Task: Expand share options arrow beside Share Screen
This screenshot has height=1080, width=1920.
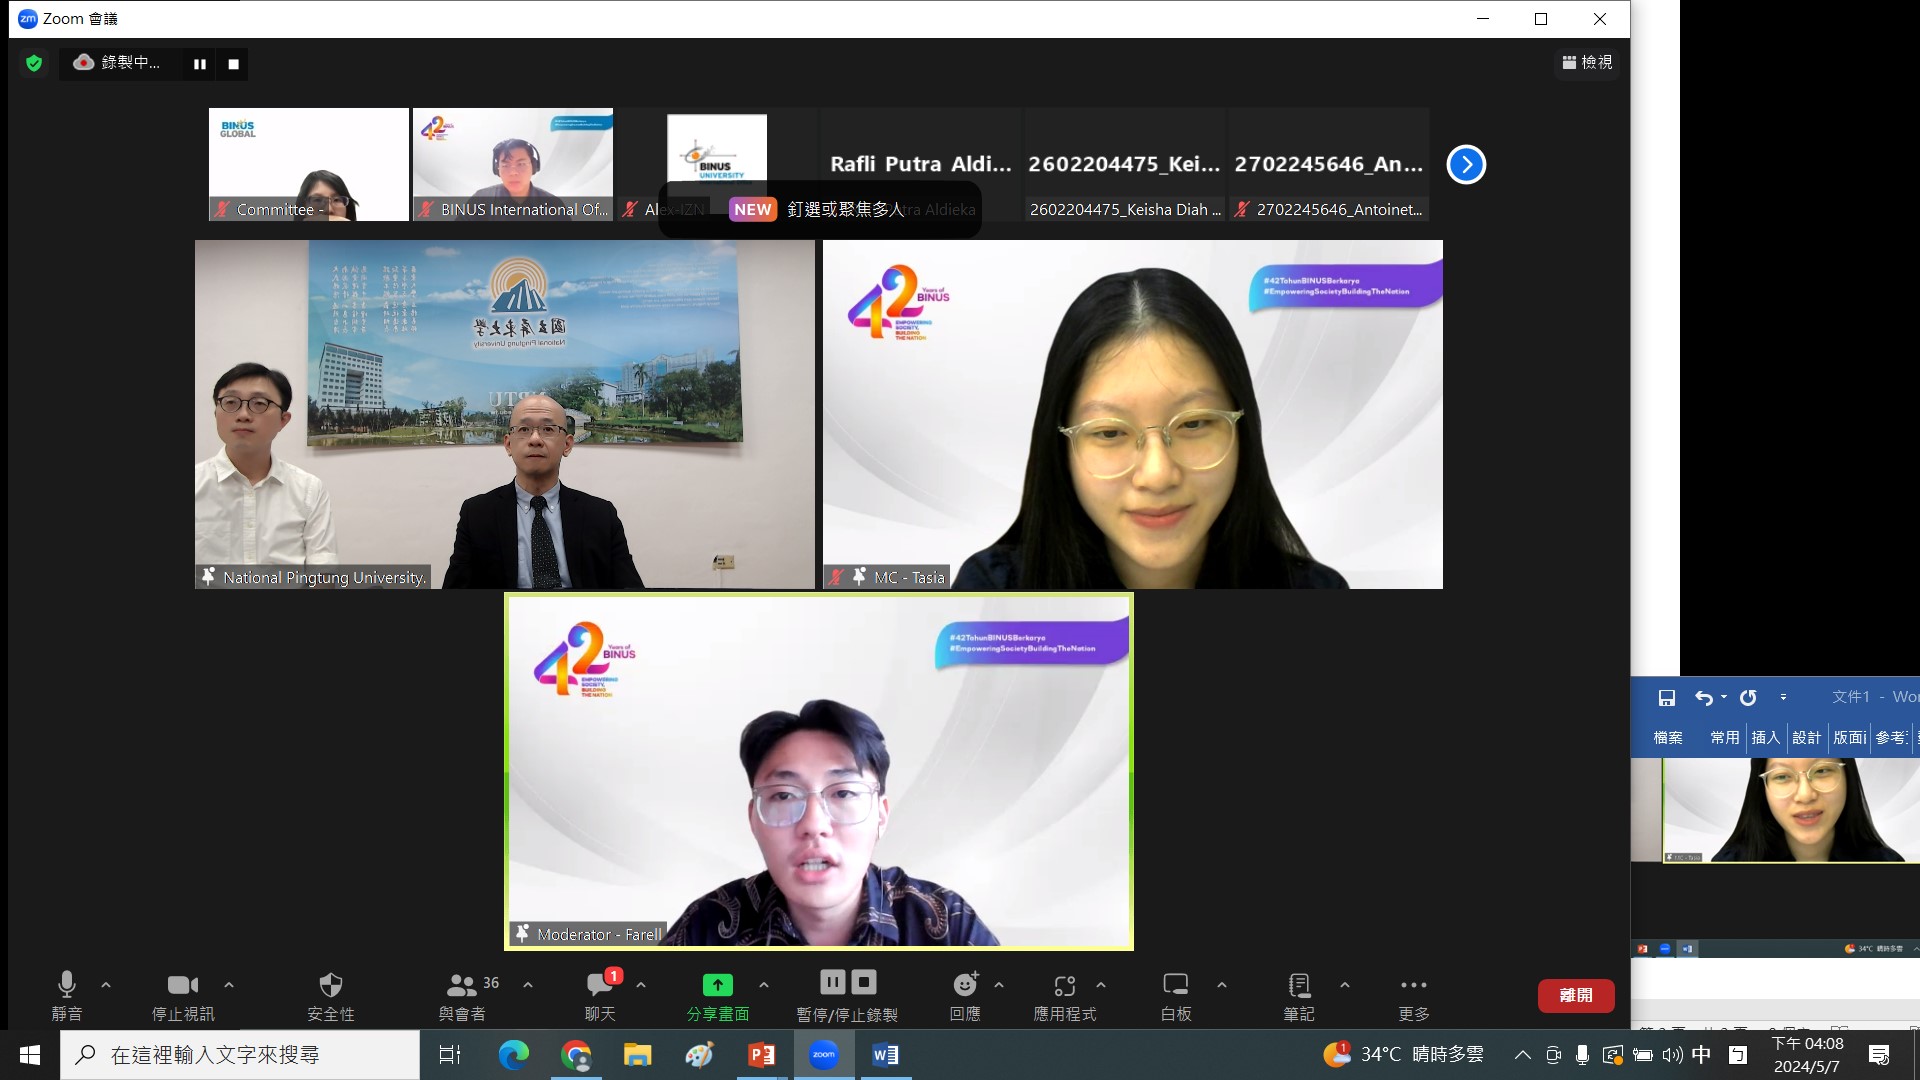Action: point(764,985)
